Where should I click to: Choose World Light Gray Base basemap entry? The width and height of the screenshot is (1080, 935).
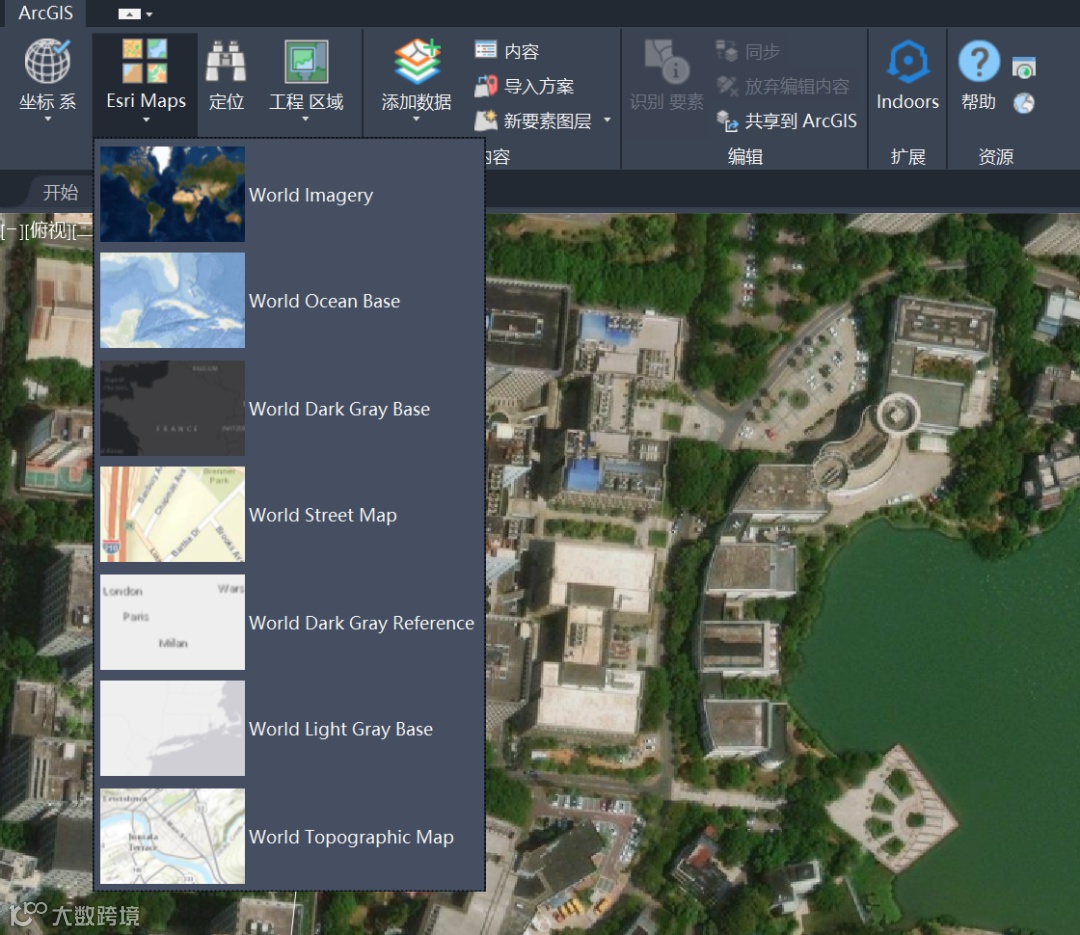coord(289,728)
